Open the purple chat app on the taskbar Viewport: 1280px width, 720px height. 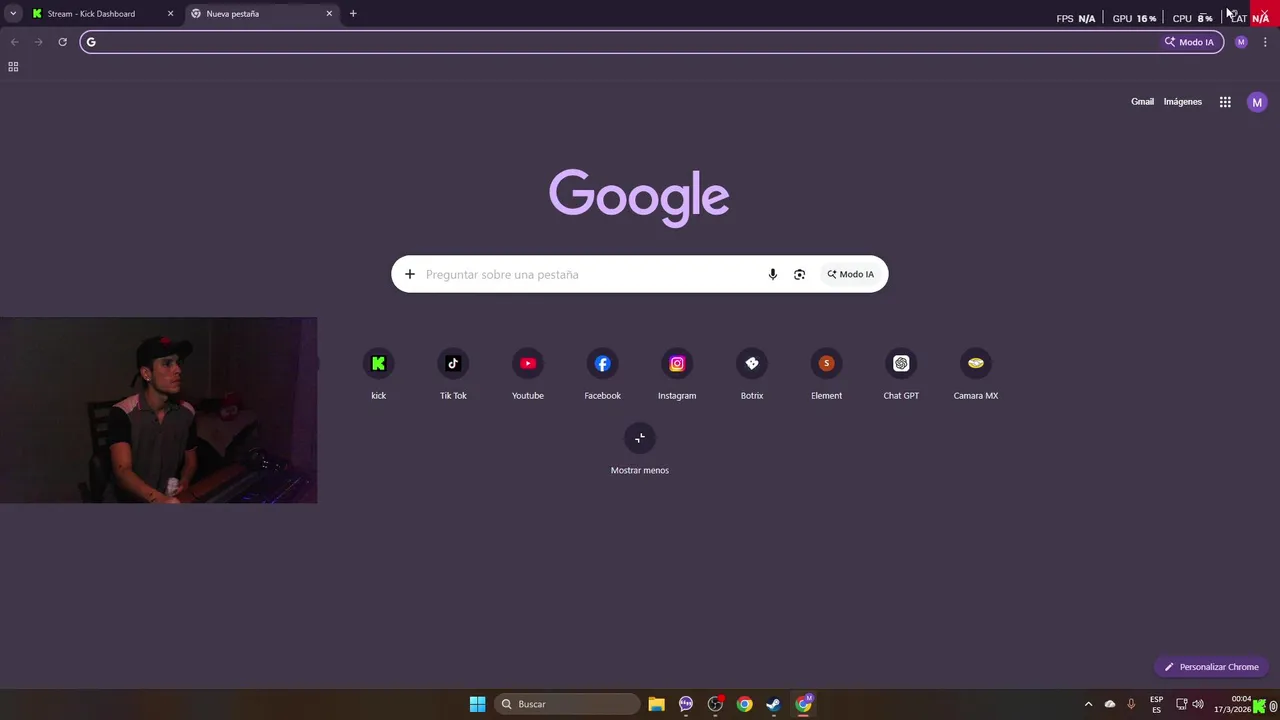(x=686, y=704)
